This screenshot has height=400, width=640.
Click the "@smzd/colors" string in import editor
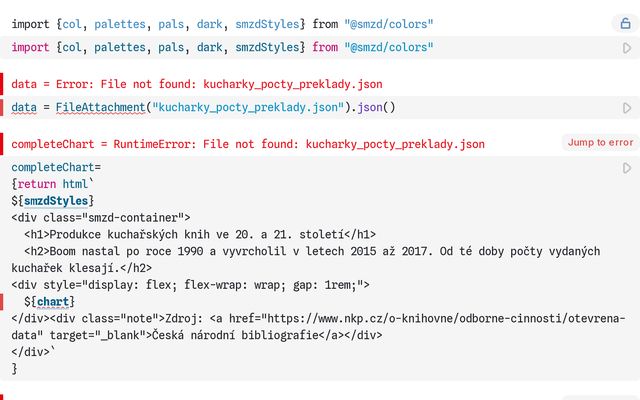pos(389,47)
